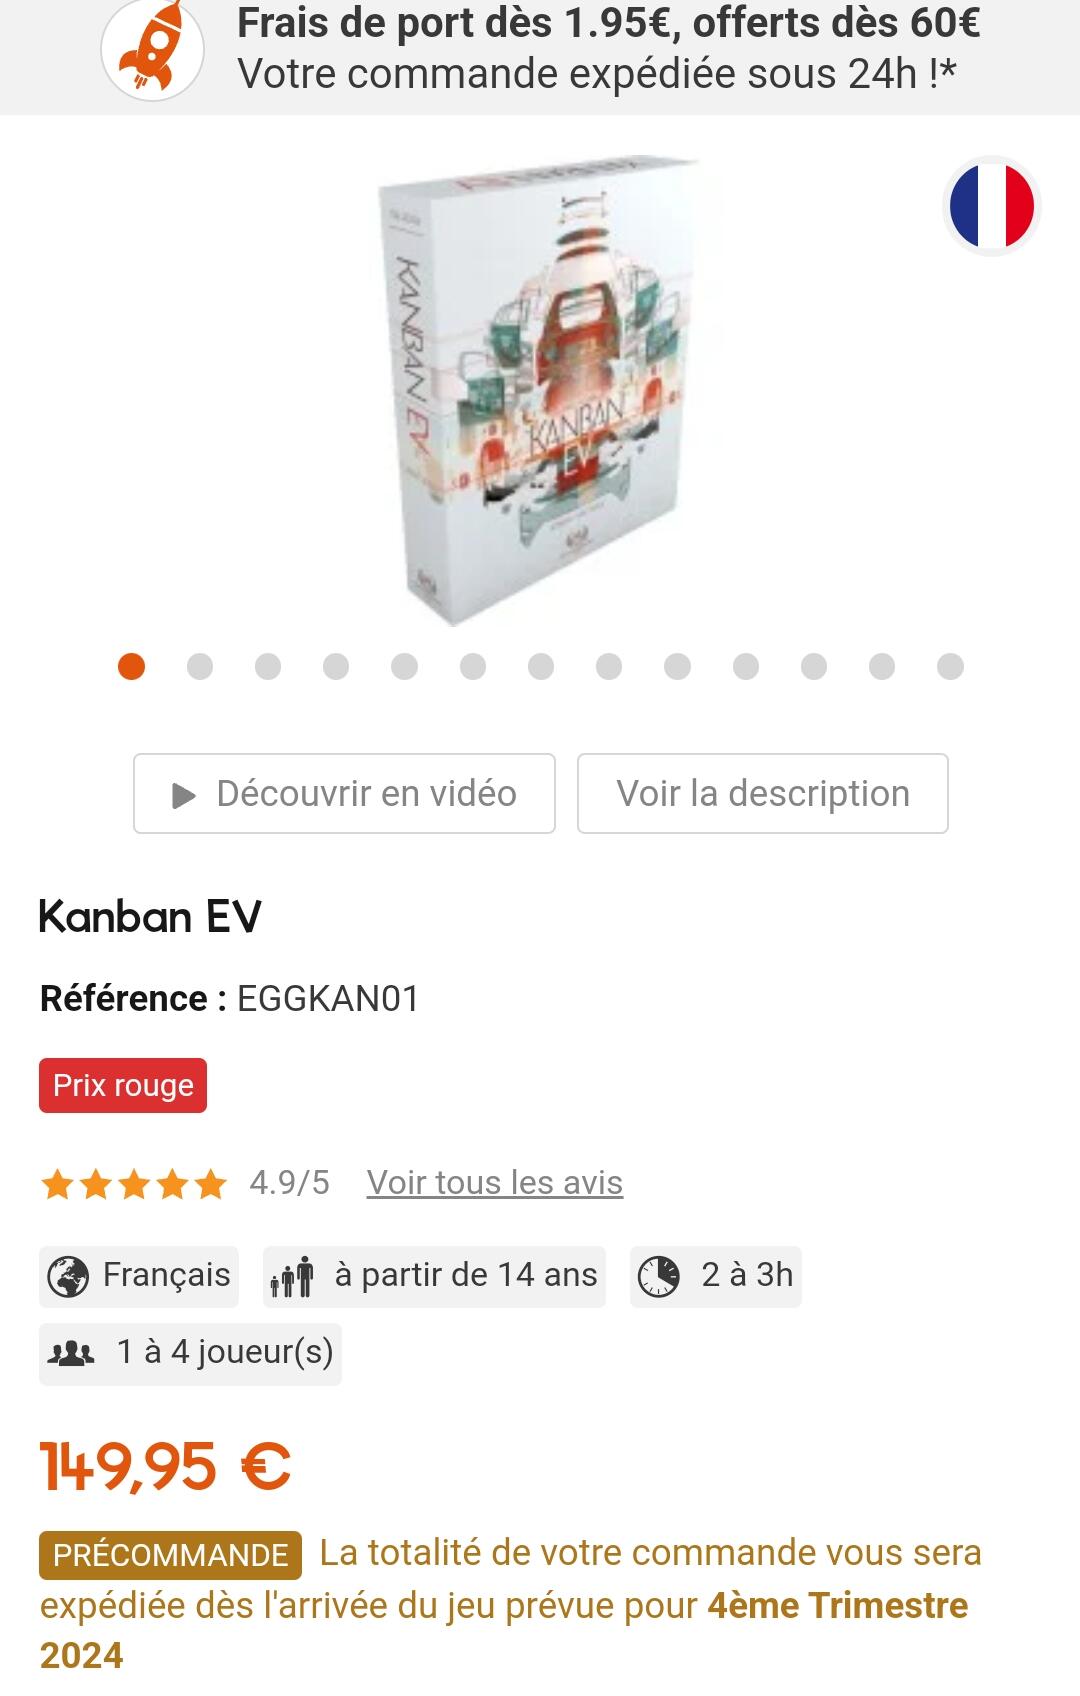1080x1696 pixels.
Task: Click the Prix rouge badge
Action: click(123, 1085)
